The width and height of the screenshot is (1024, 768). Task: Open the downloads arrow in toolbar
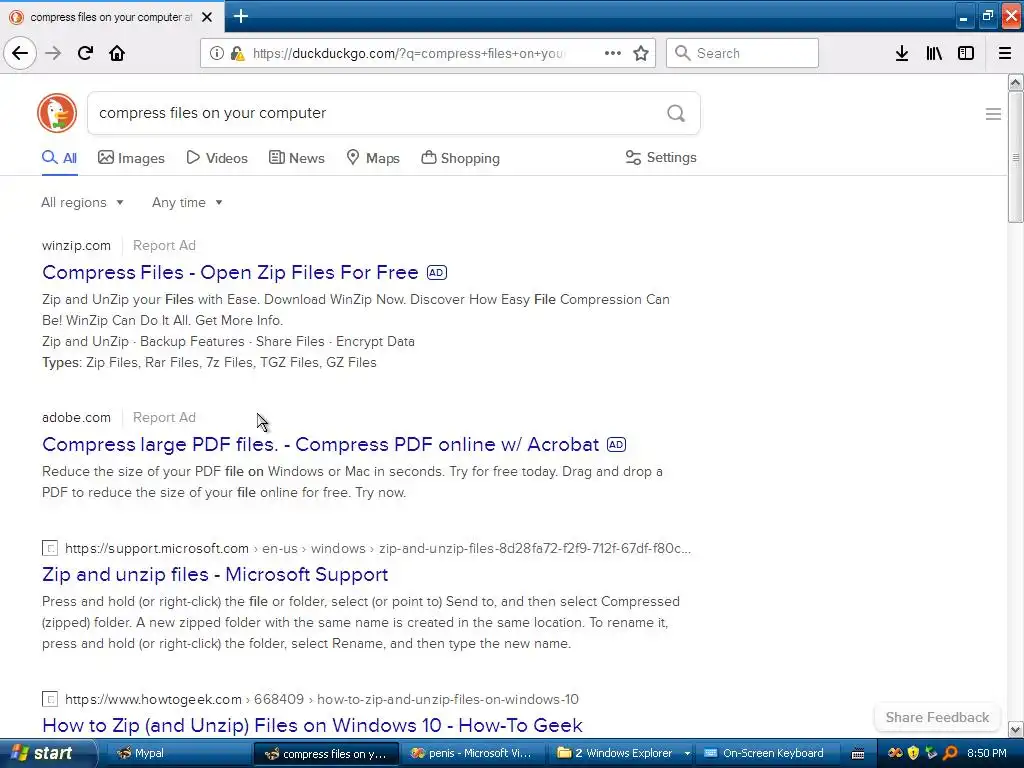click(902, 53)
